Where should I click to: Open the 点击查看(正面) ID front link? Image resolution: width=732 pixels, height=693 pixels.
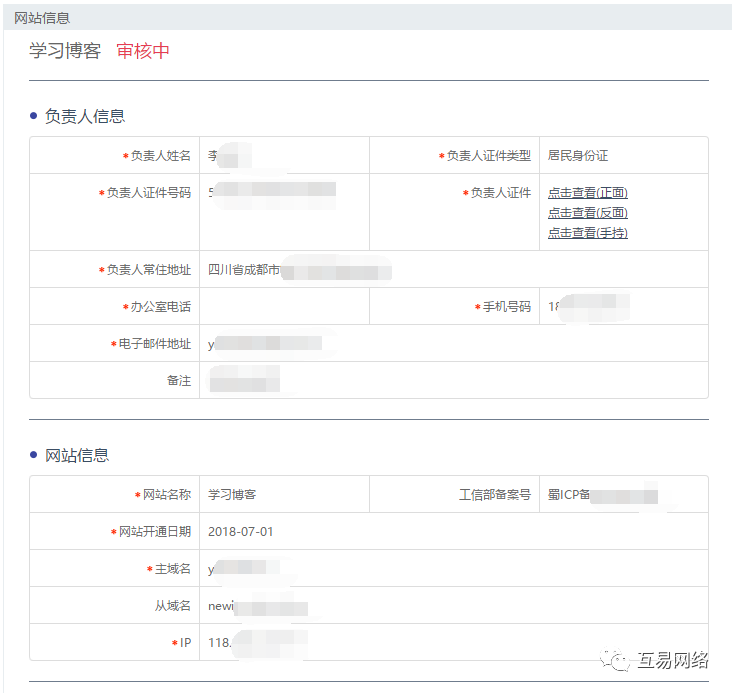click(587, 193)
